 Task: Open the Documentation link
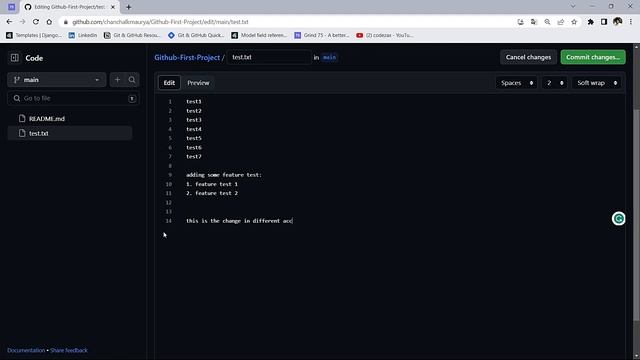click(x=26, y=350)
